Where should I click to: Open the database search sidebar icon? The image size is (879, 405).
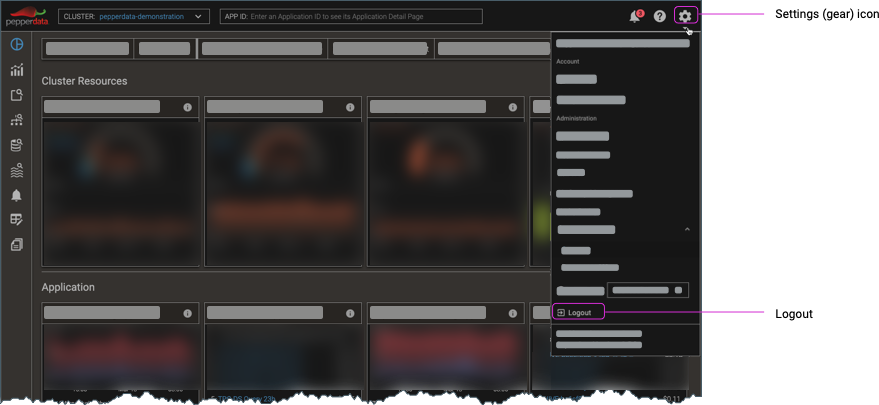(17, 145)
